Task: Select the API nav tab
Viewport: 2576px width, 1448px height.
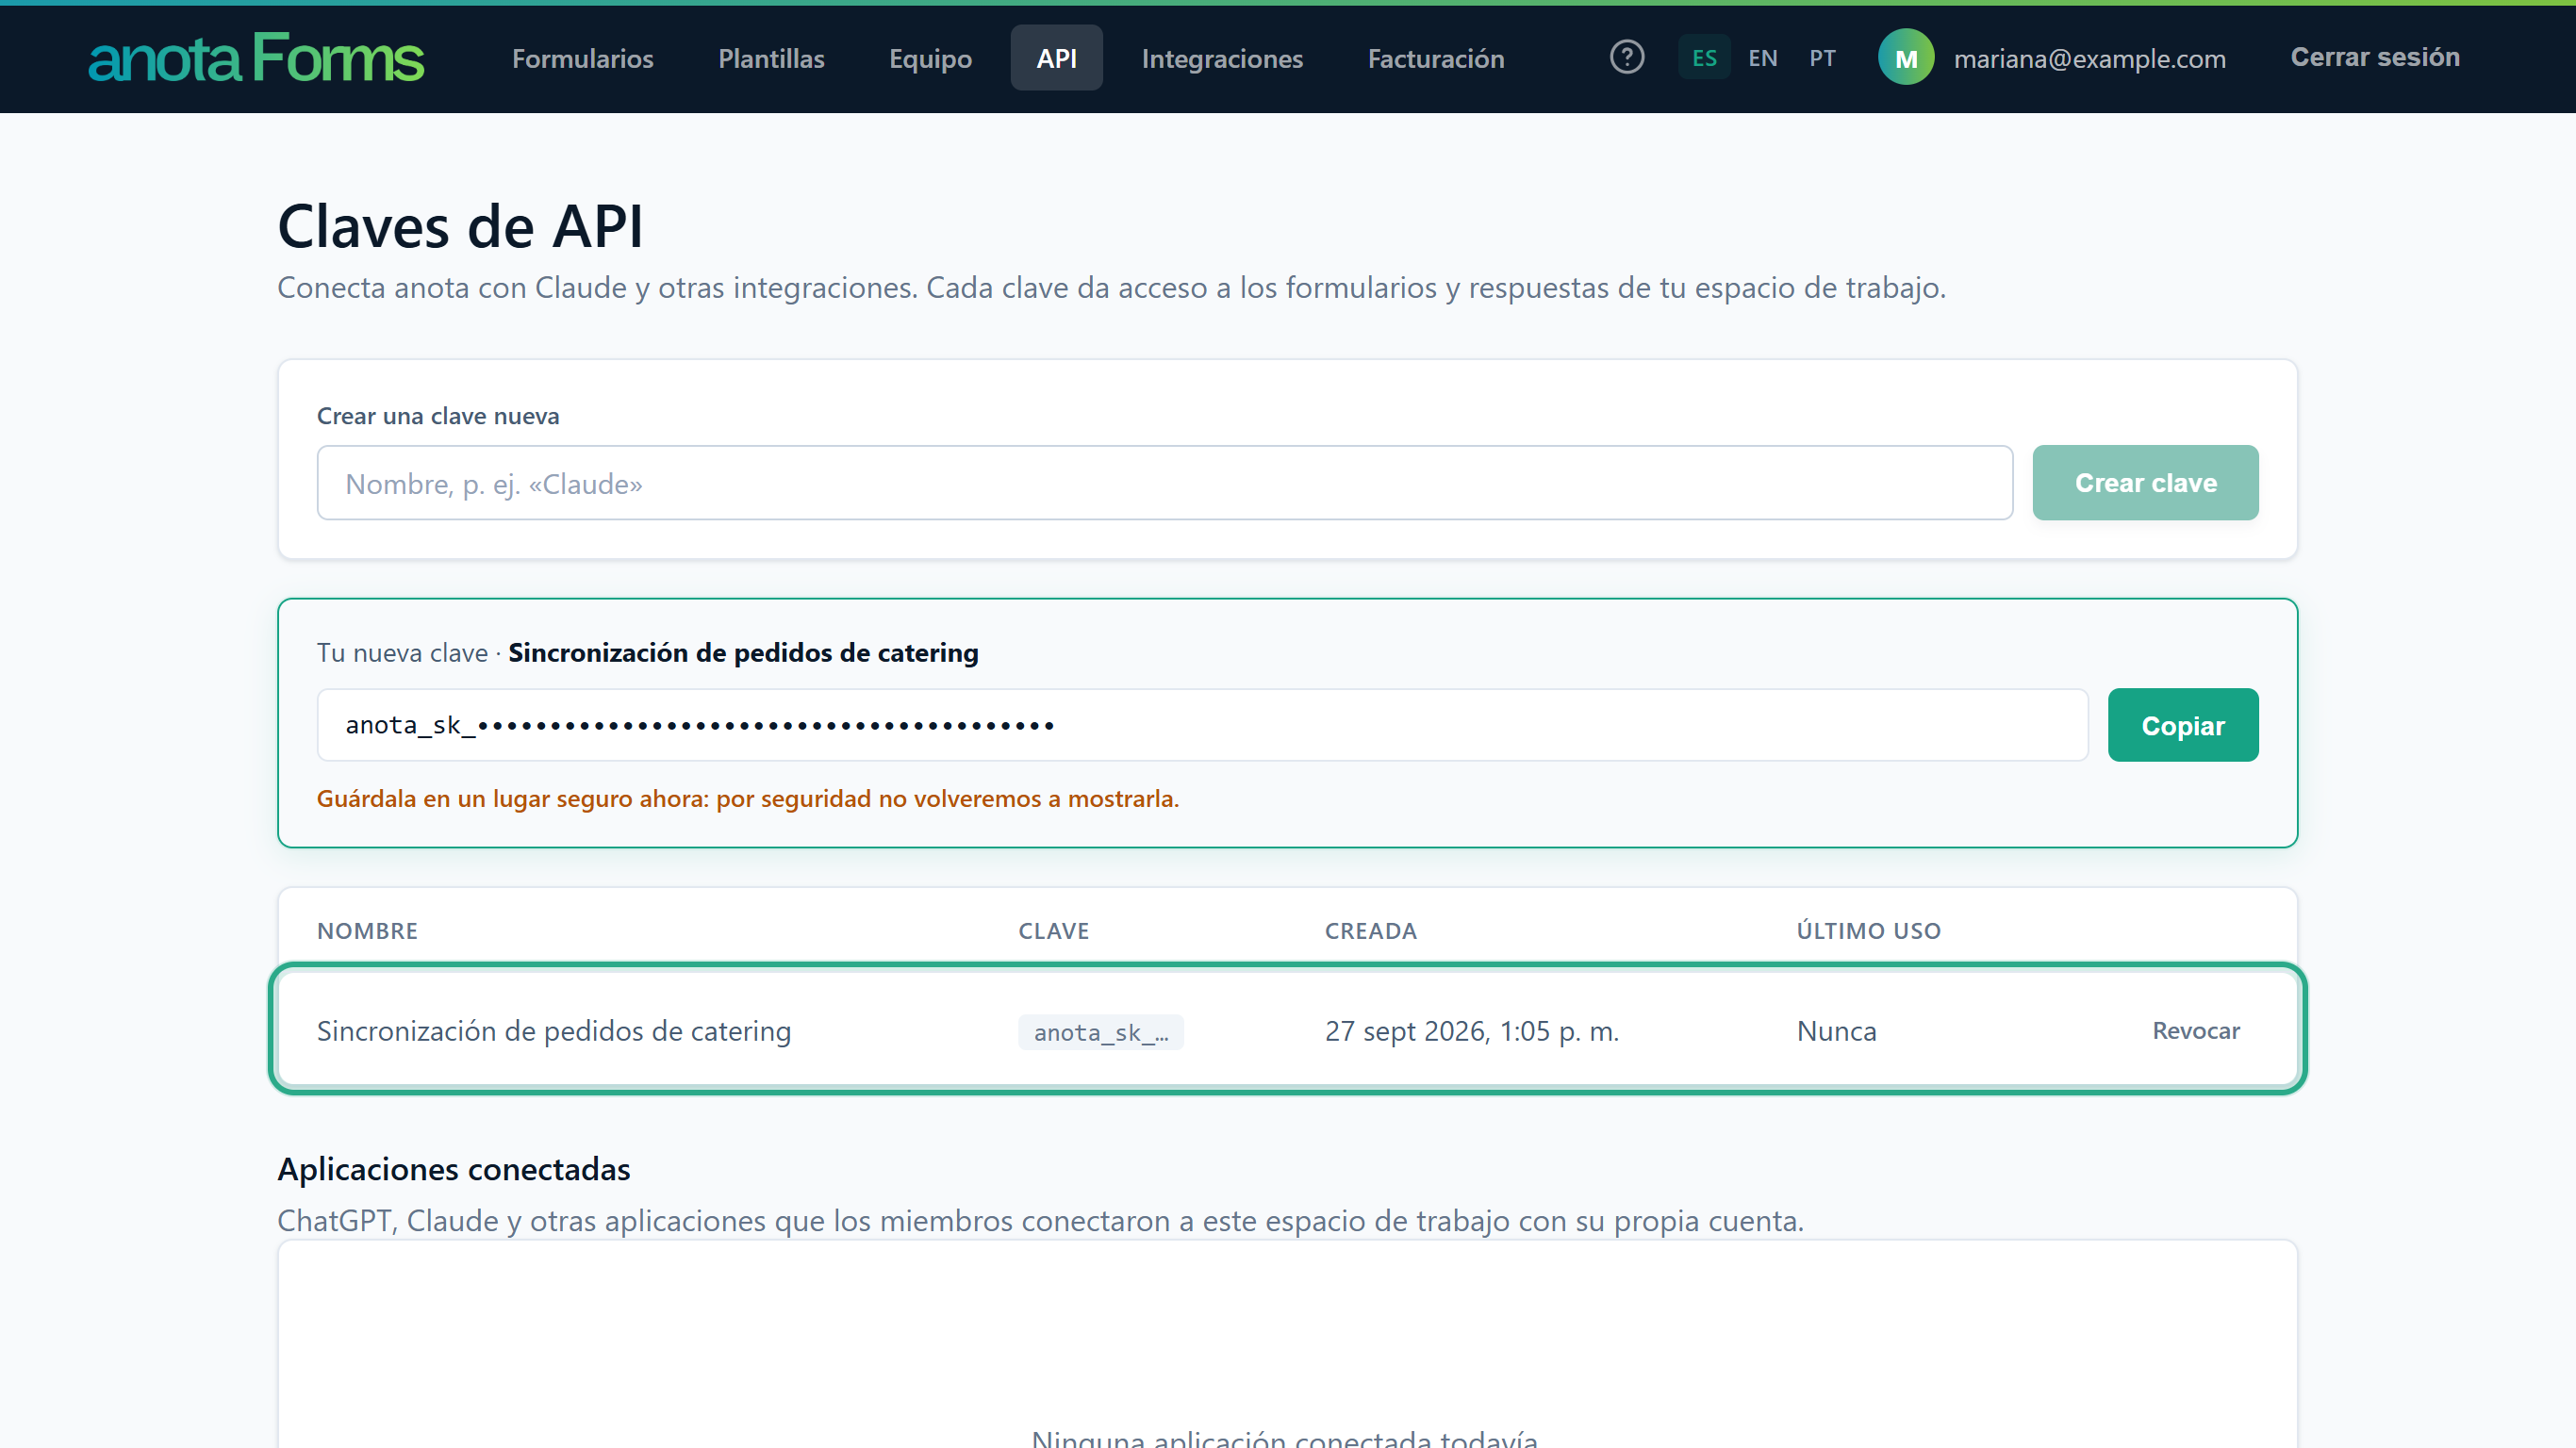Action: (x=1056, y=58)
